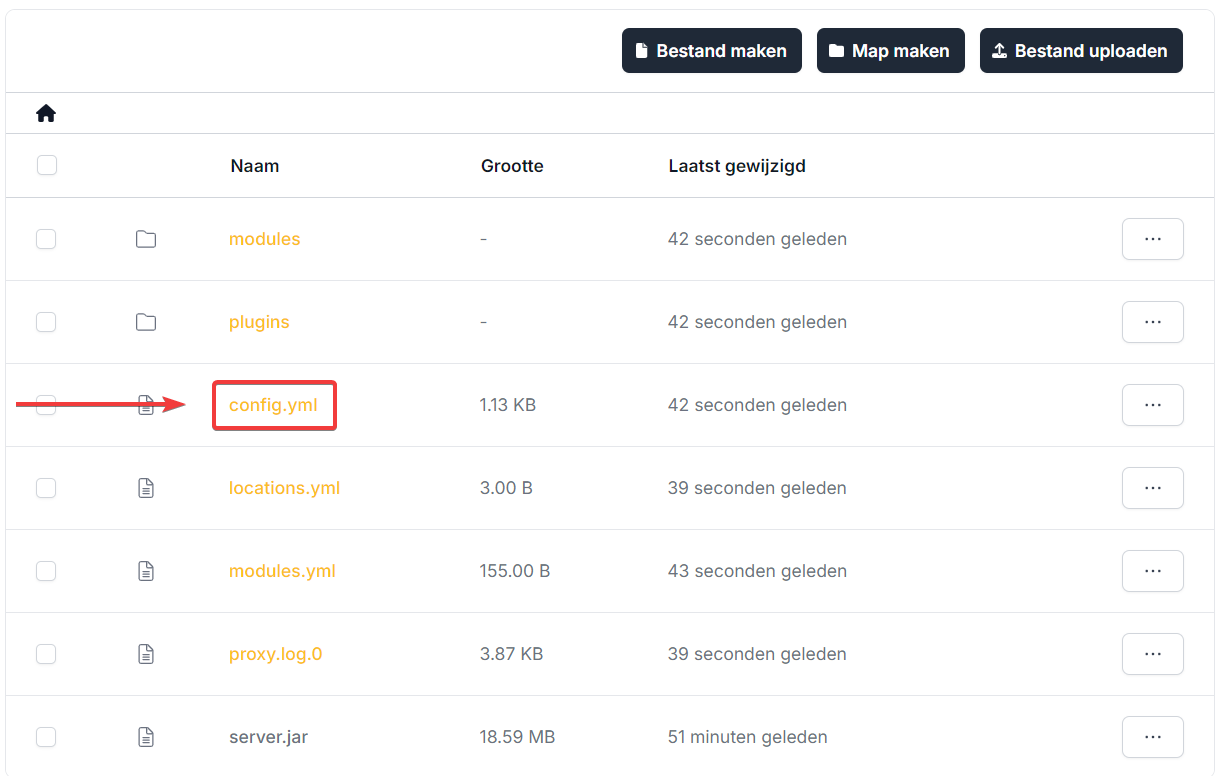
Task: Toggle the select-all checkbox in header
Action: tap(47, 165)
